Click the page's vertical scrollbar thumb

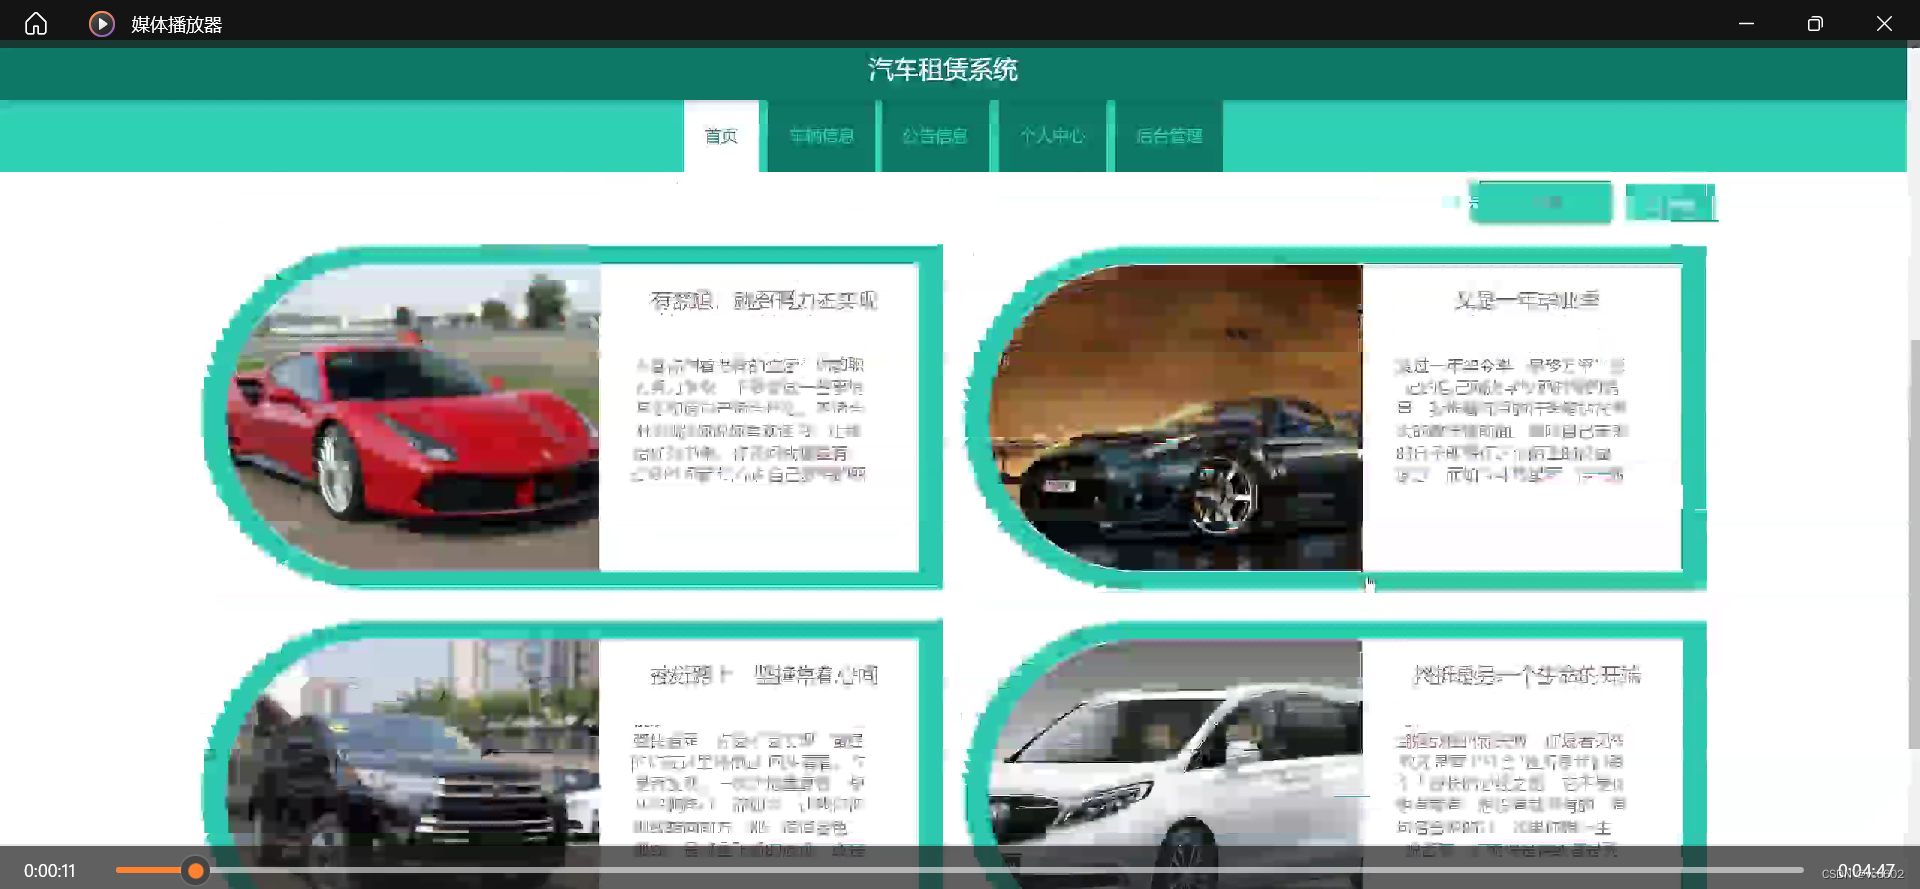tap(1914, 545)
